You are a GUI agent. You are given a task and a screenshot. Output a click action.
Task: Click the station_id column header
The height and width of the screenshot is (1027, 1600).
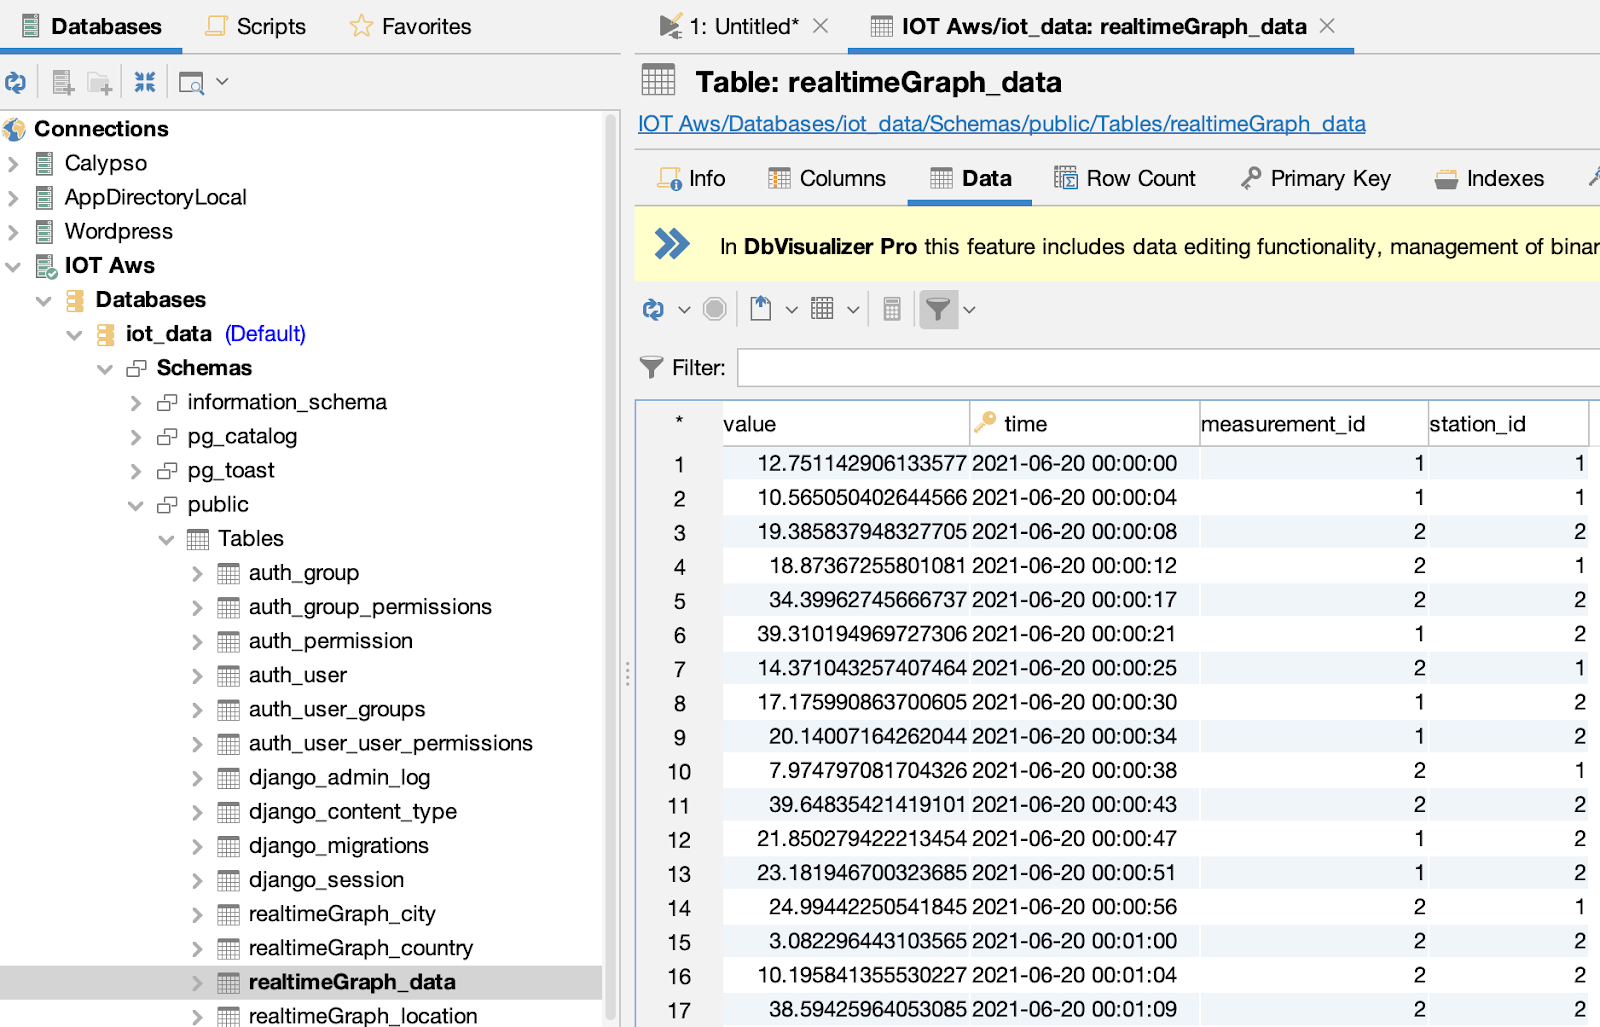tap(1508, 424)
